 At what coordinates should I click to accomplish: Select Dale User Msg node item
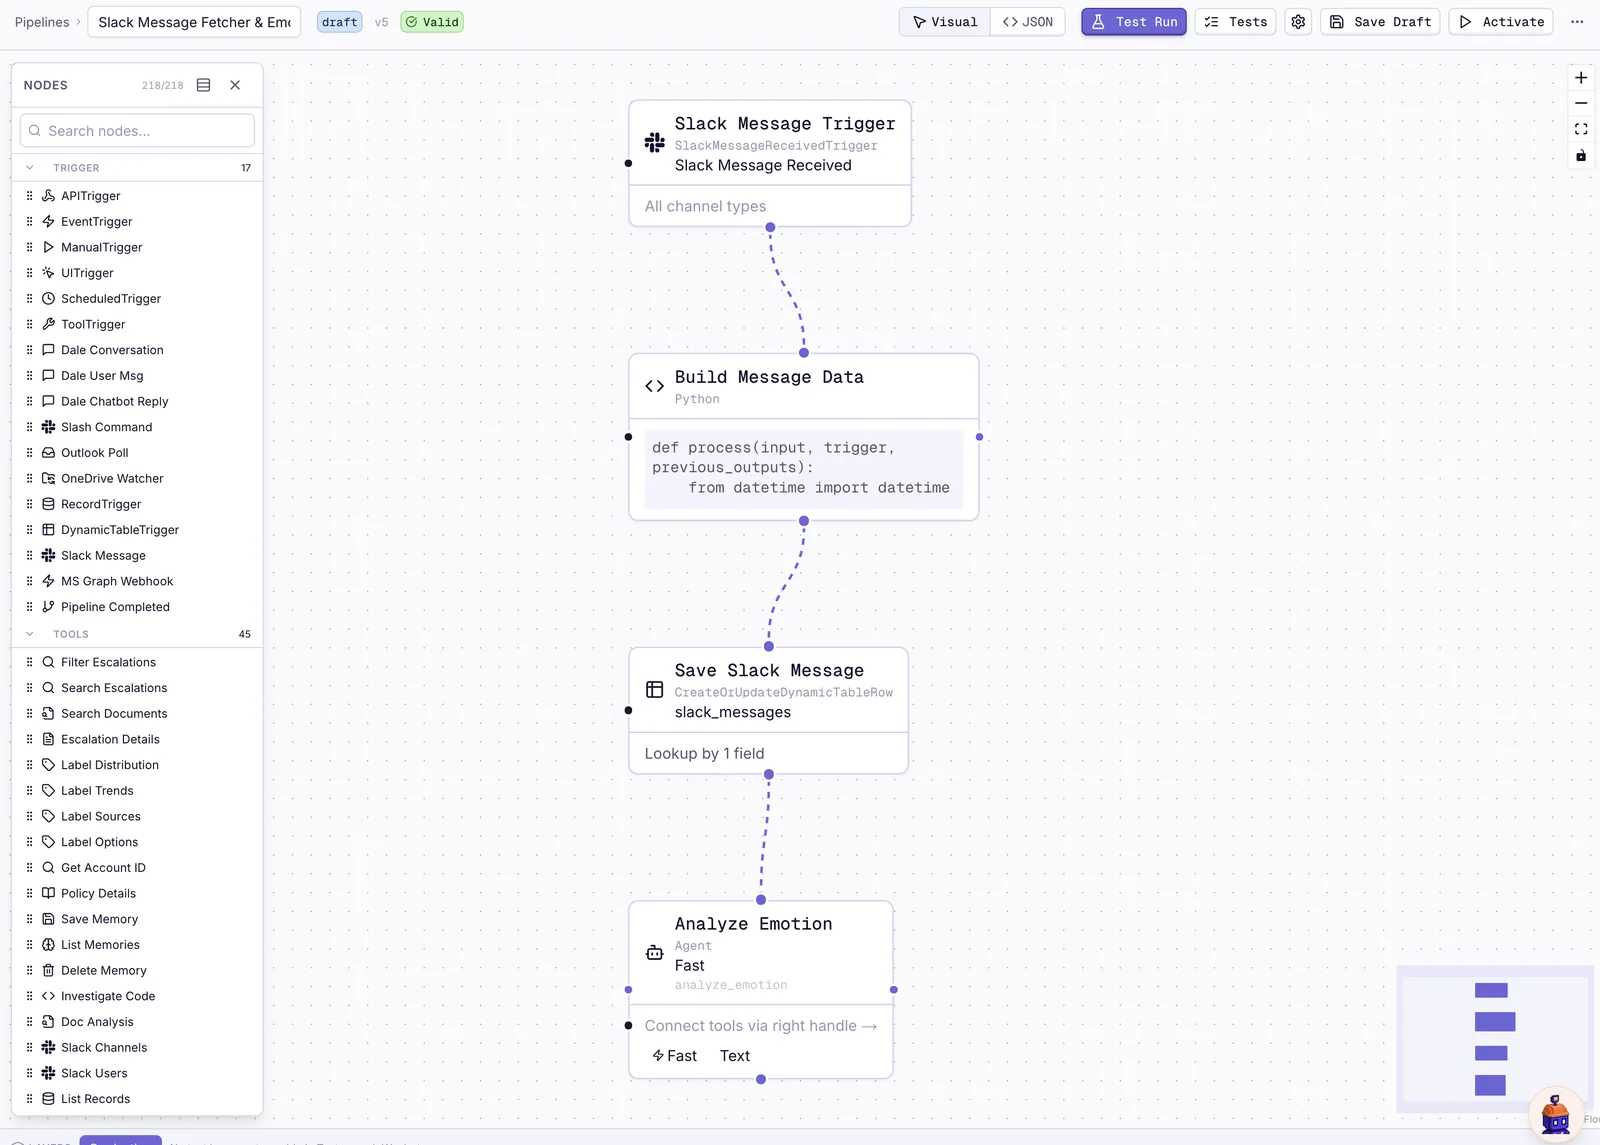click(138, 376)
